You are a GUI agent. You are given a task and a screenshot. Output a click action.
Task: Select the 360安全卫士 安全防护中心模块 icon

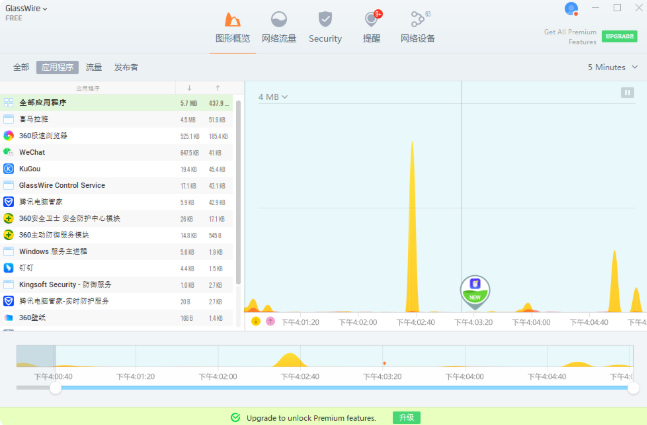[8, 218]
